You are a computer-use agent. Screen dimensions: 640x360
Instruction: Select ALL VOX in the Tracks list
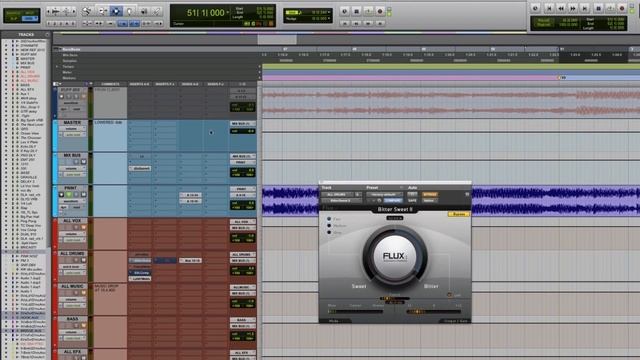(x=27, y=72)
